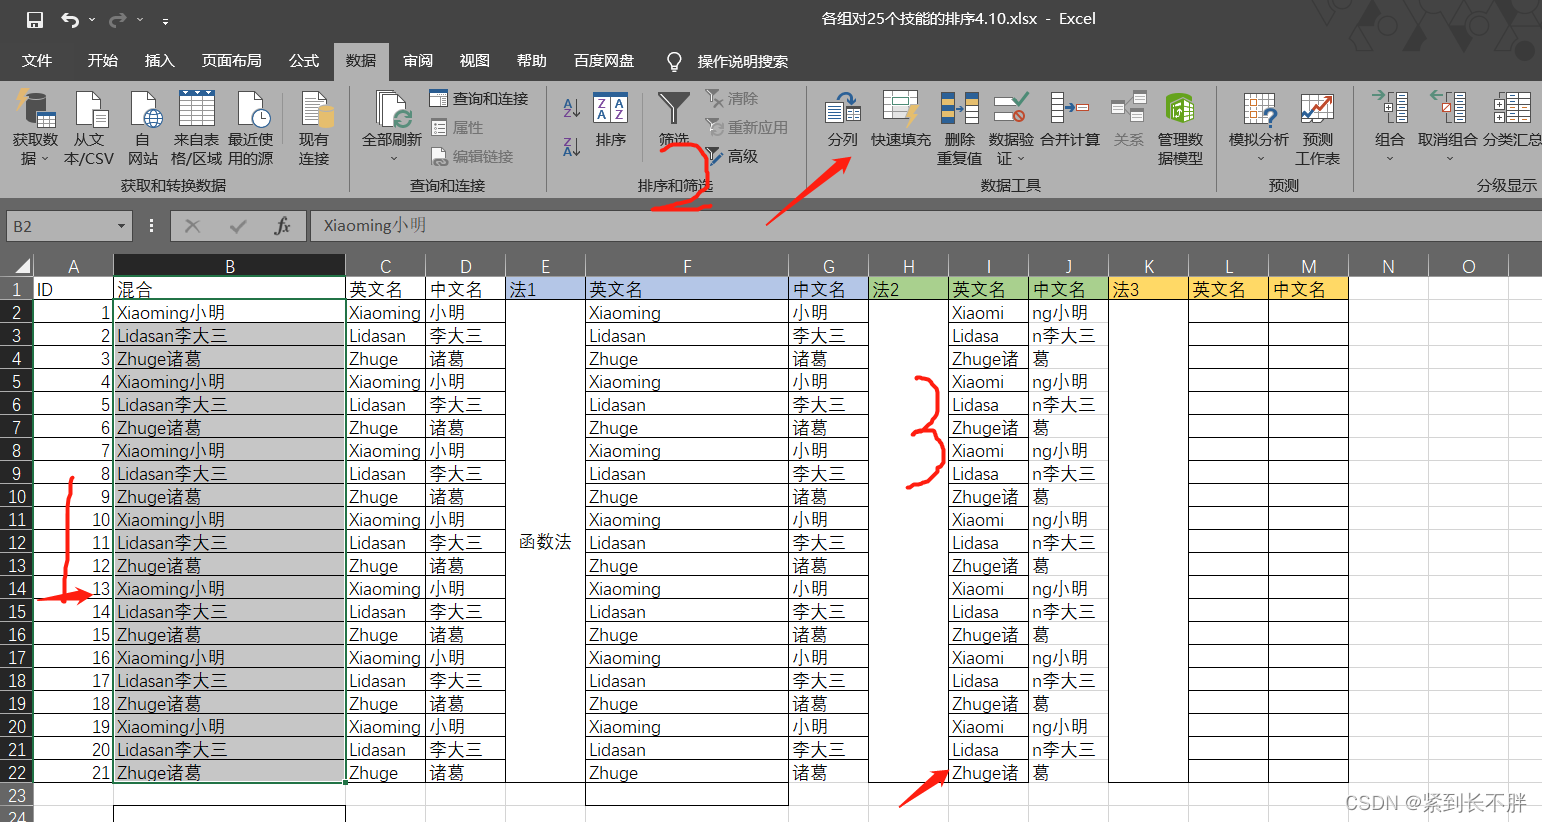Click cell M1 labeled 中文名
Viewport: 1542px width, 822px height.
pos(1309,289)
